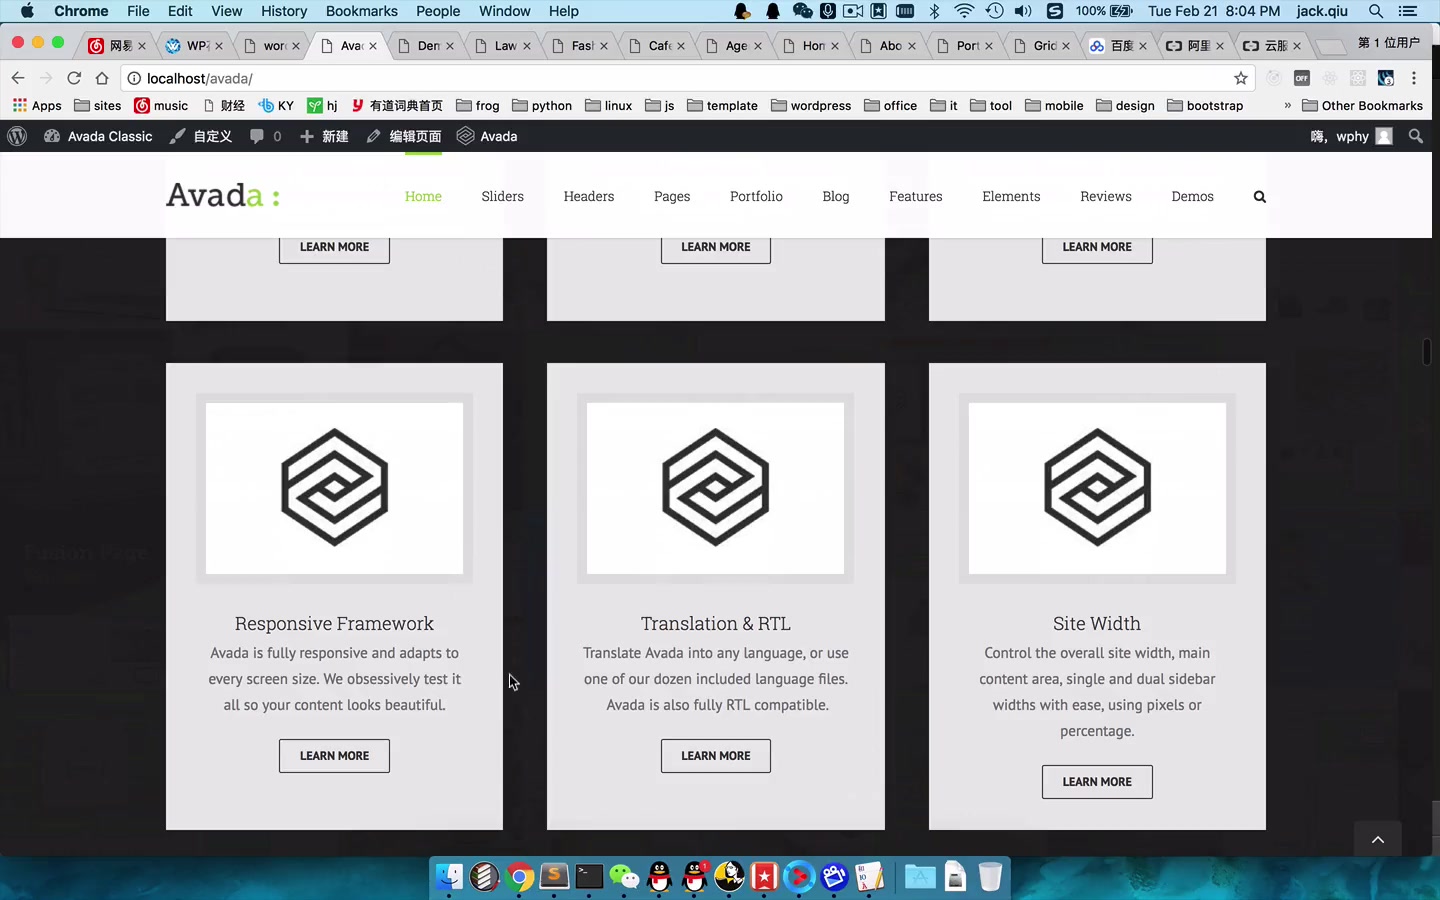Open the frog bookmark folder

click(x=478, y=105)
